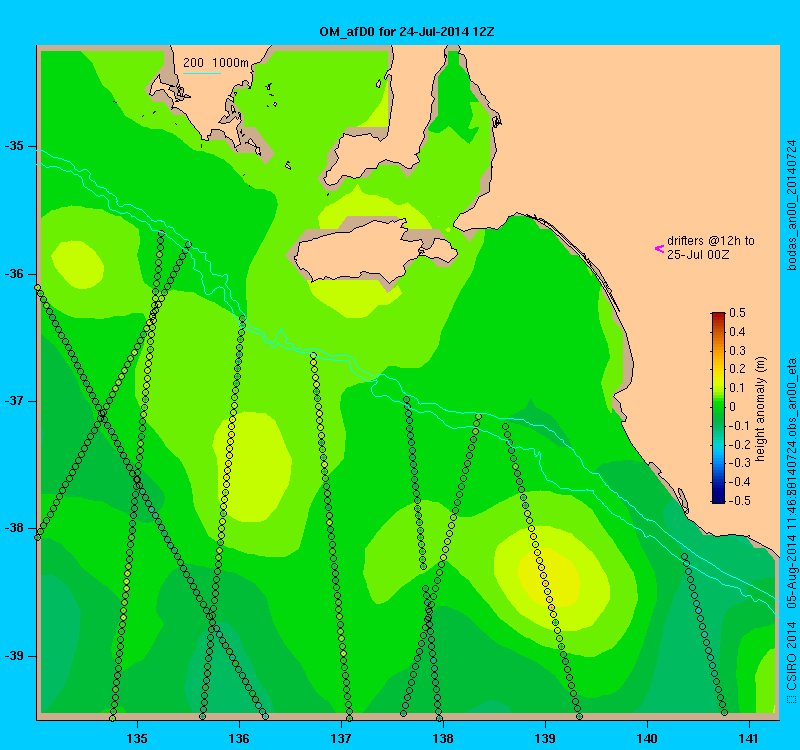Screen dimensions: 800x750
Task: Click the CSIRO 2014 copyright text
Action: [x=791, y=658]
